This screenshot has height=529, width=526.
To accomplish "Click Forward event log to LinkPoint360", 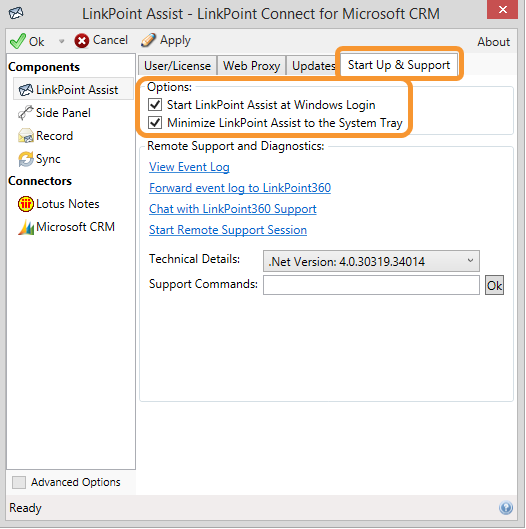I will click(x=240, y=188).
